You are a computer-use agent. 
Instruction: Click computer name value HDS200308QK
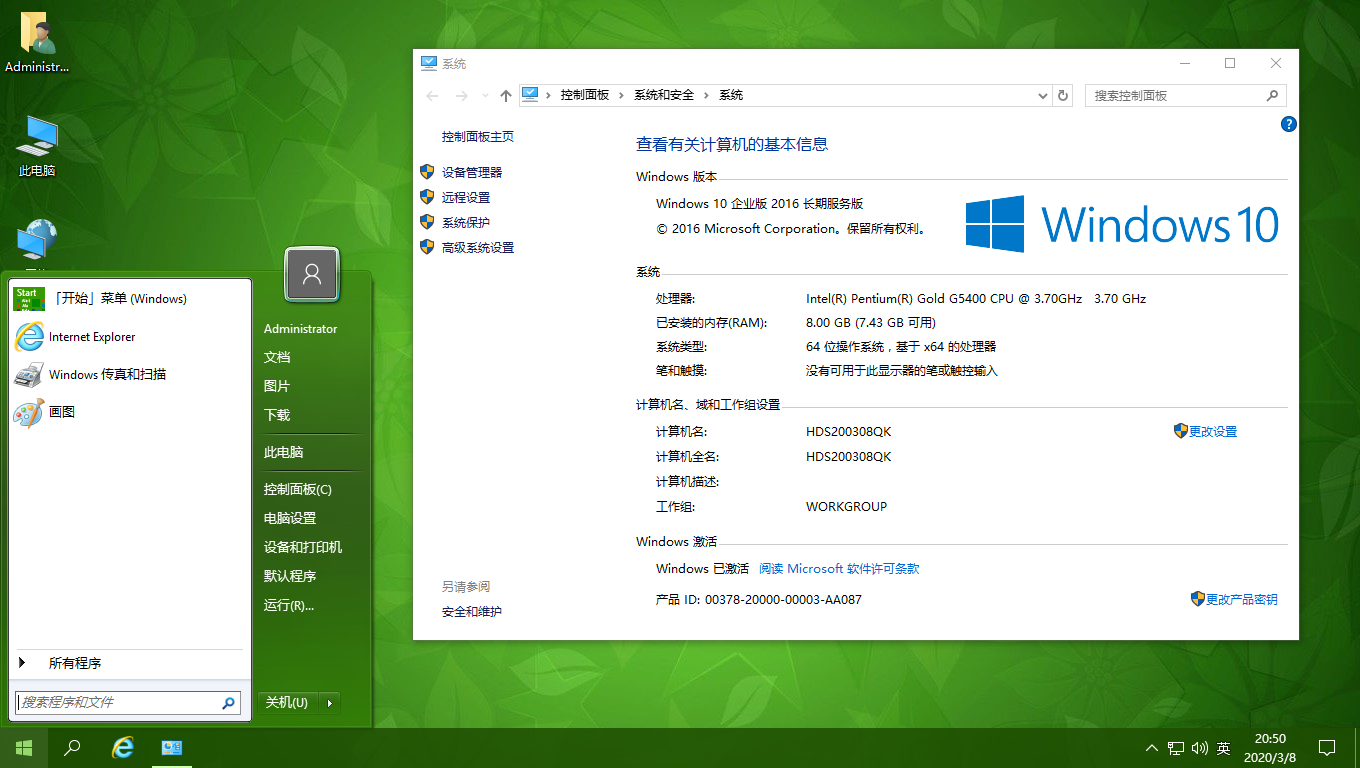pyautogui.click(x=848, y=431)
